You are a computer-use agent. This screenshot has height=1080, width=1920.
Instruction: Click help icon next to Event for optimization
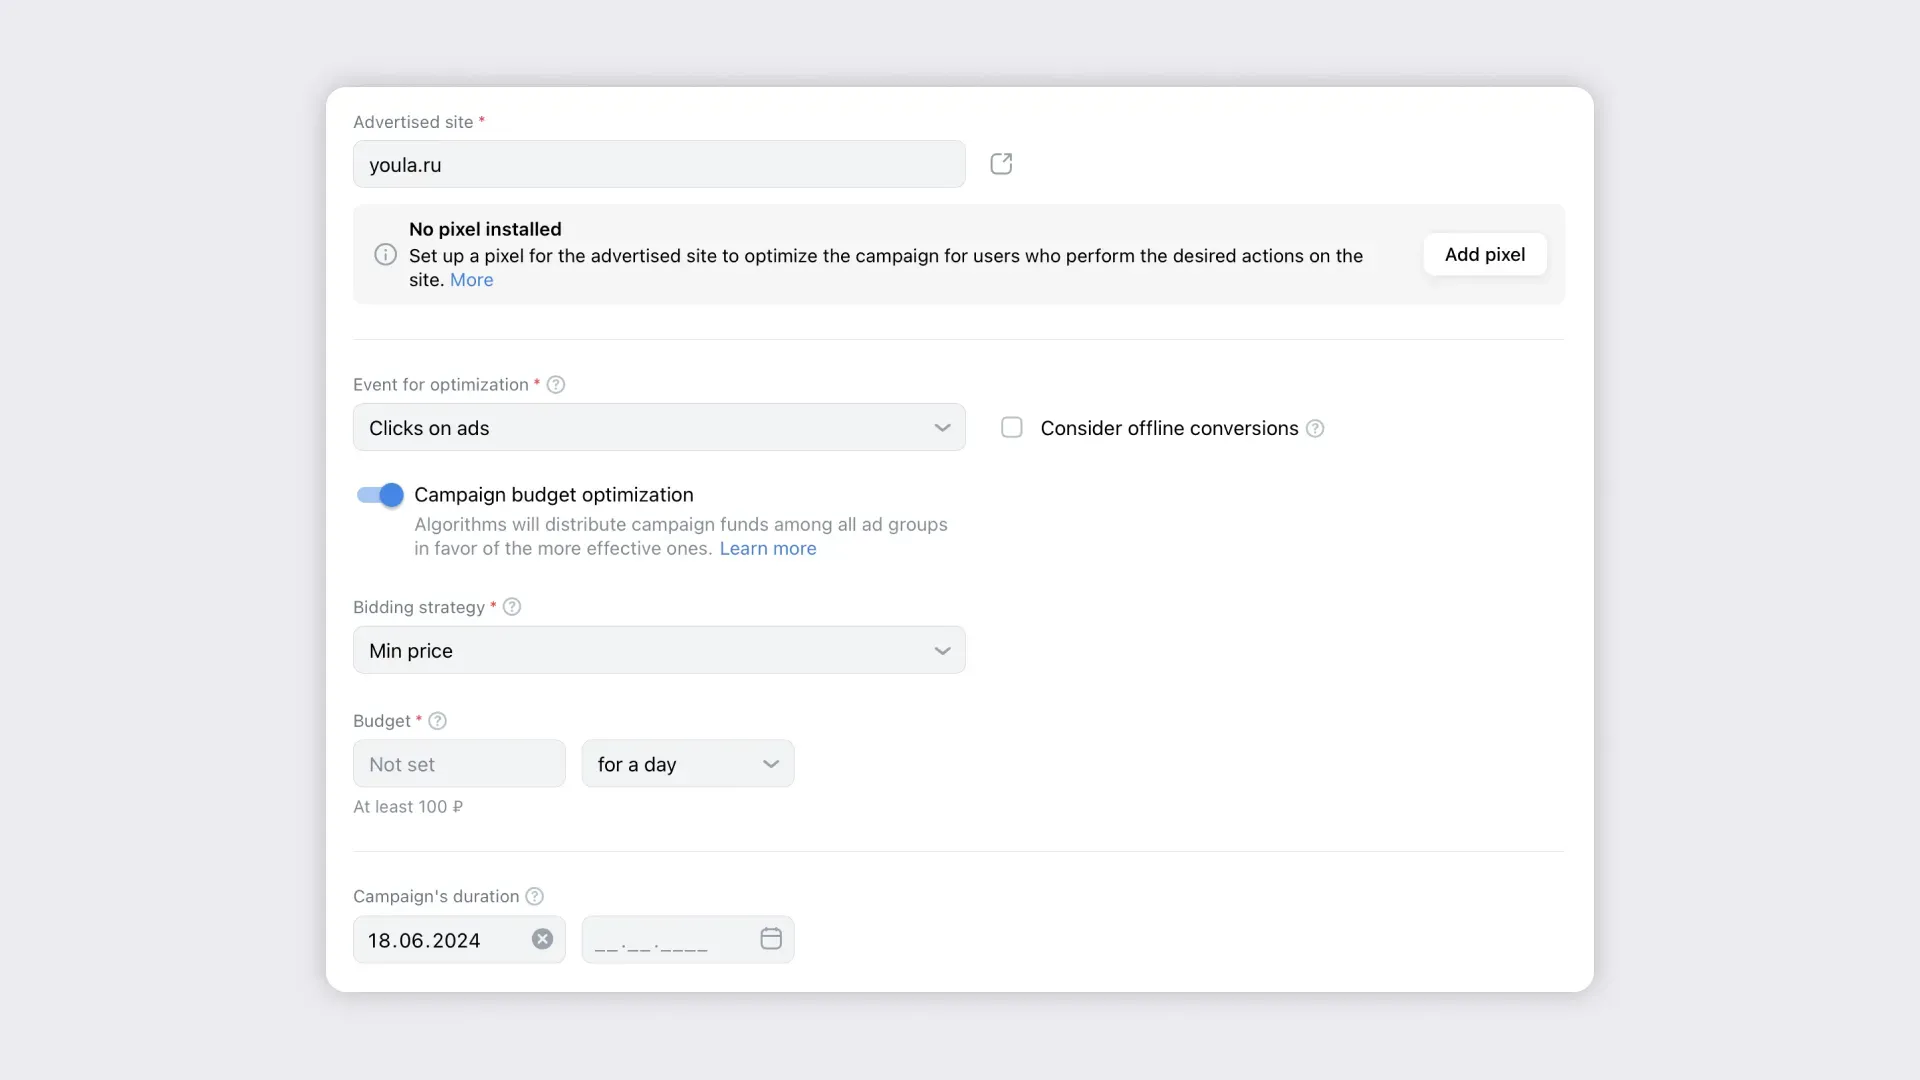tap(556, 385)
